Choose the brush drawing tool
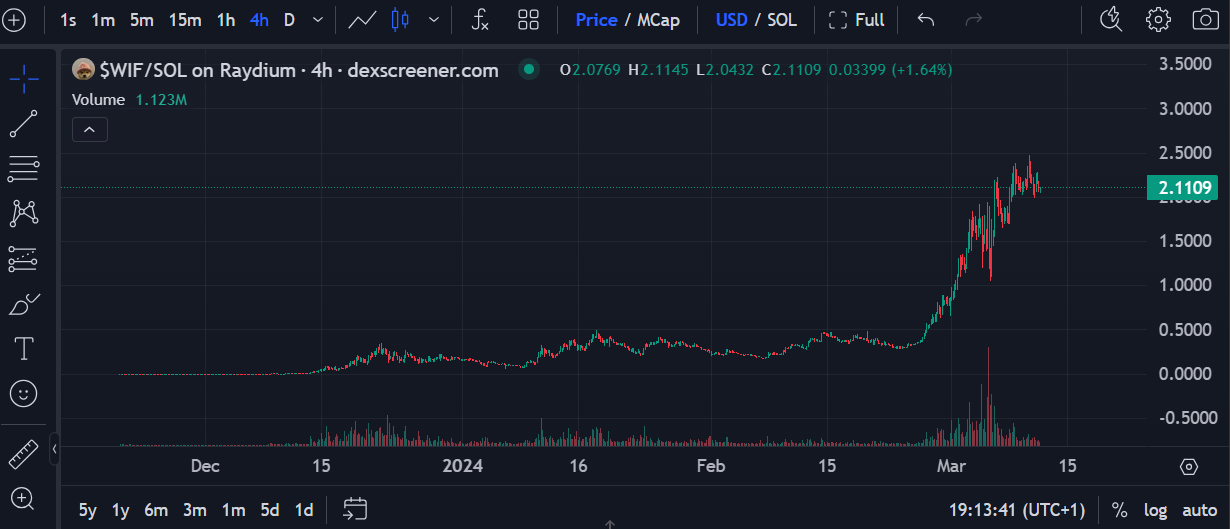This screenshot has height=529, width=1230. tap(23, 304)
